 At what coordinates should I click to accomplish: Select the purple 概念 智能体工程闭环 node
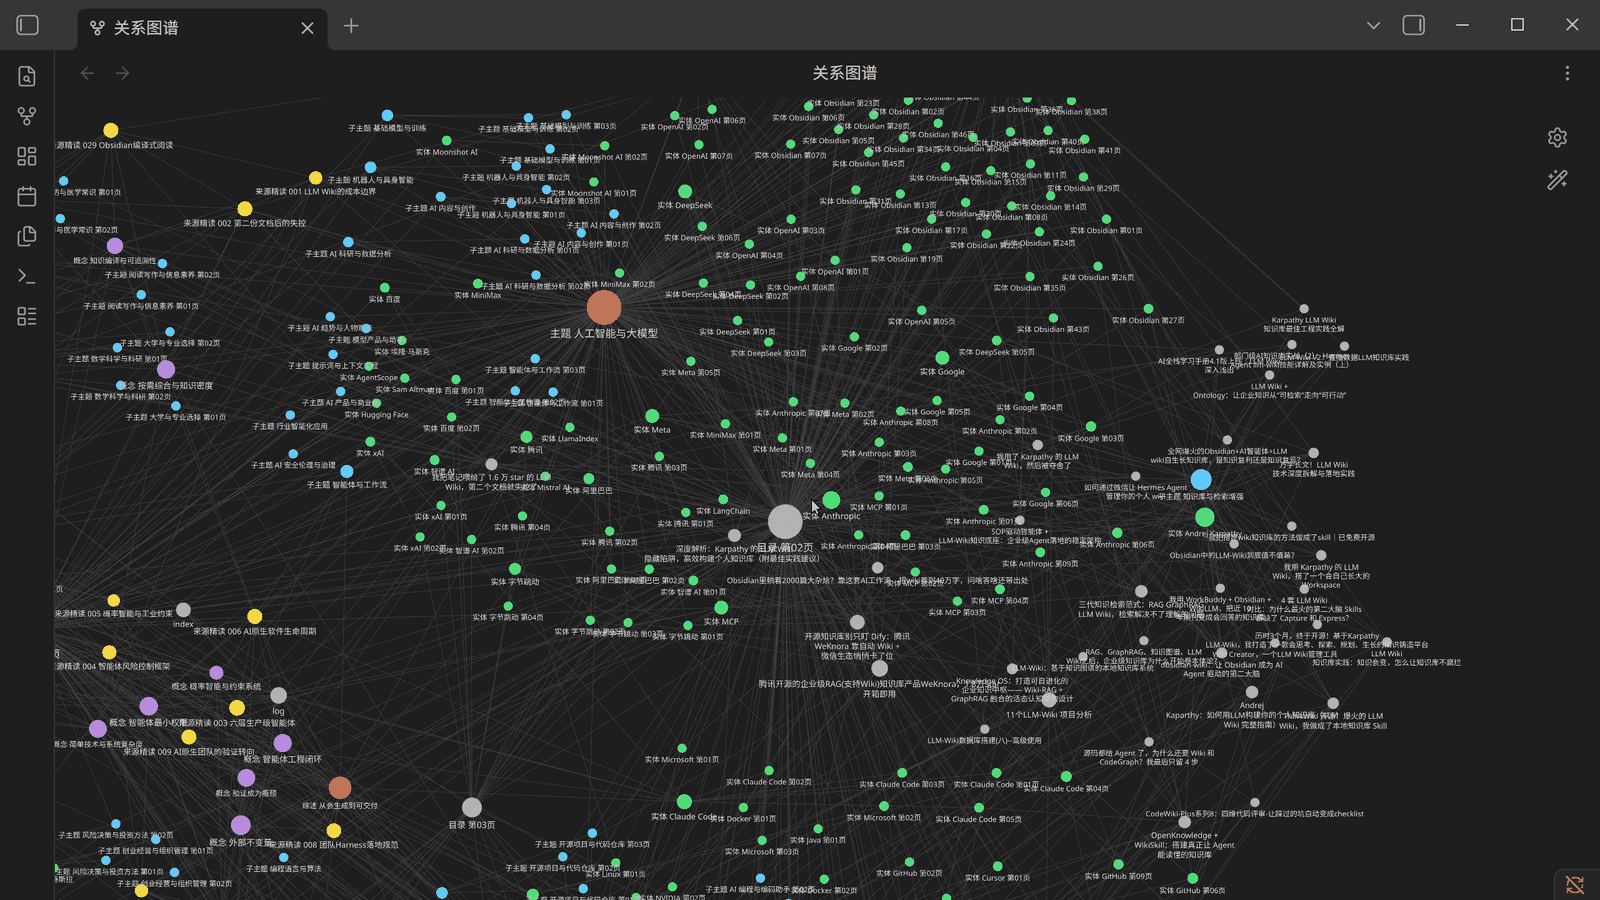click(283, 743)
